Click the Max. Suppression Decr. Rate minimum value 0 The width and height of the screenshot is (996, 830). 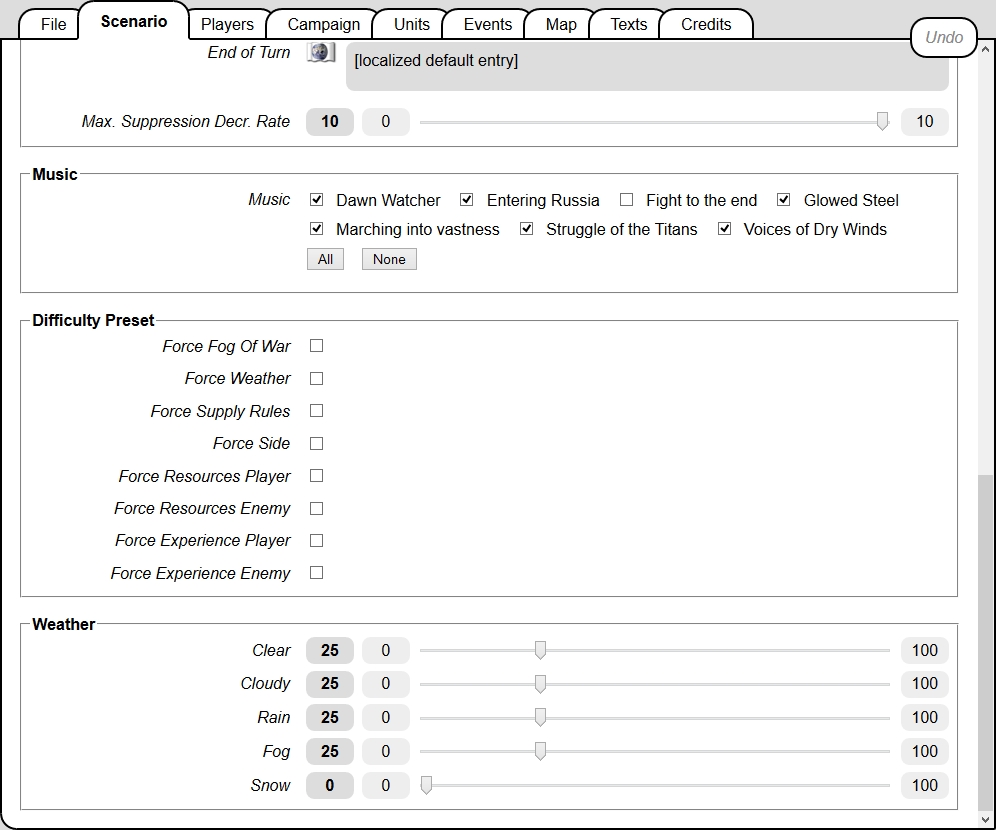click(386, 121)
